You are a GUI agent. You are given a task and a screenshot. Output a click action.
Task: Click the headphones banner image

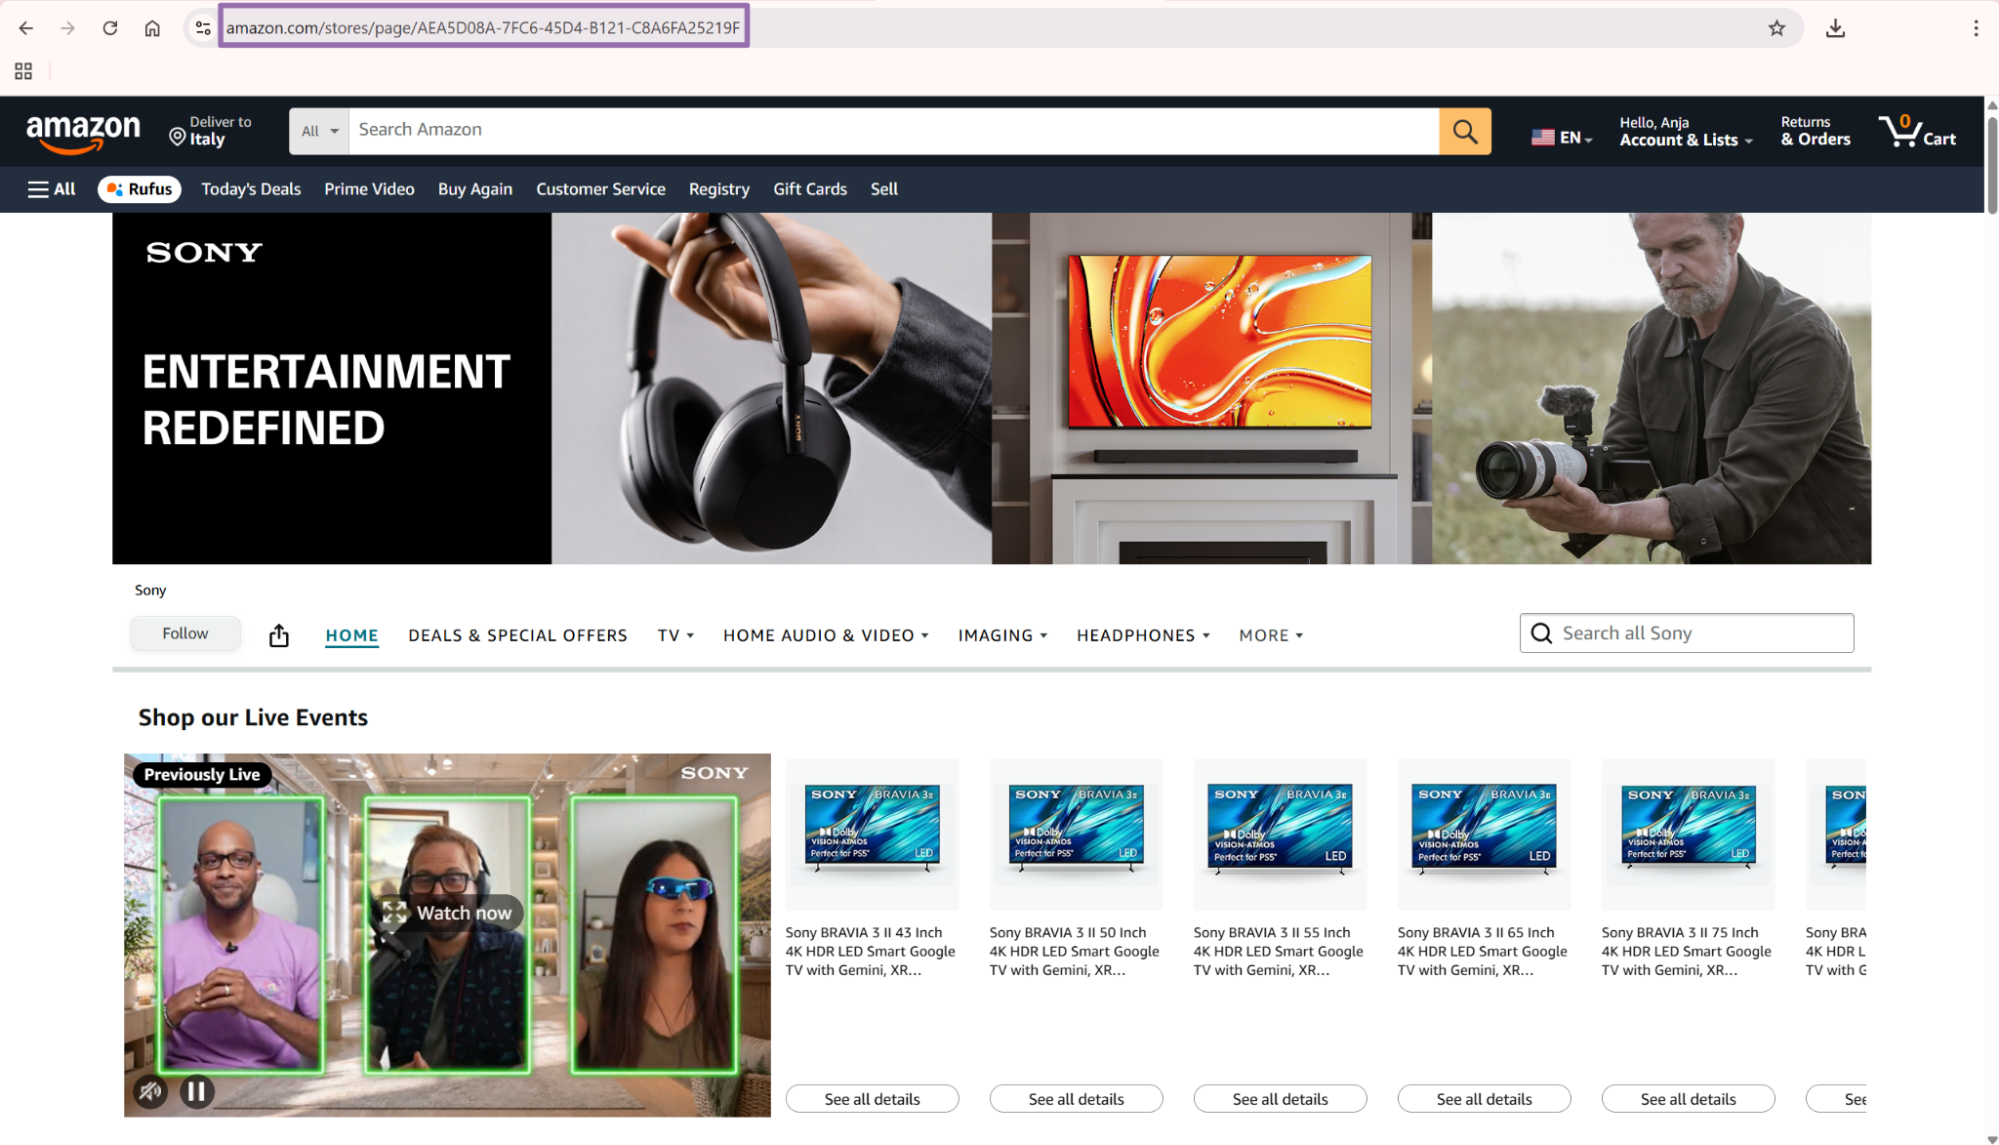(x=771, y=388)
